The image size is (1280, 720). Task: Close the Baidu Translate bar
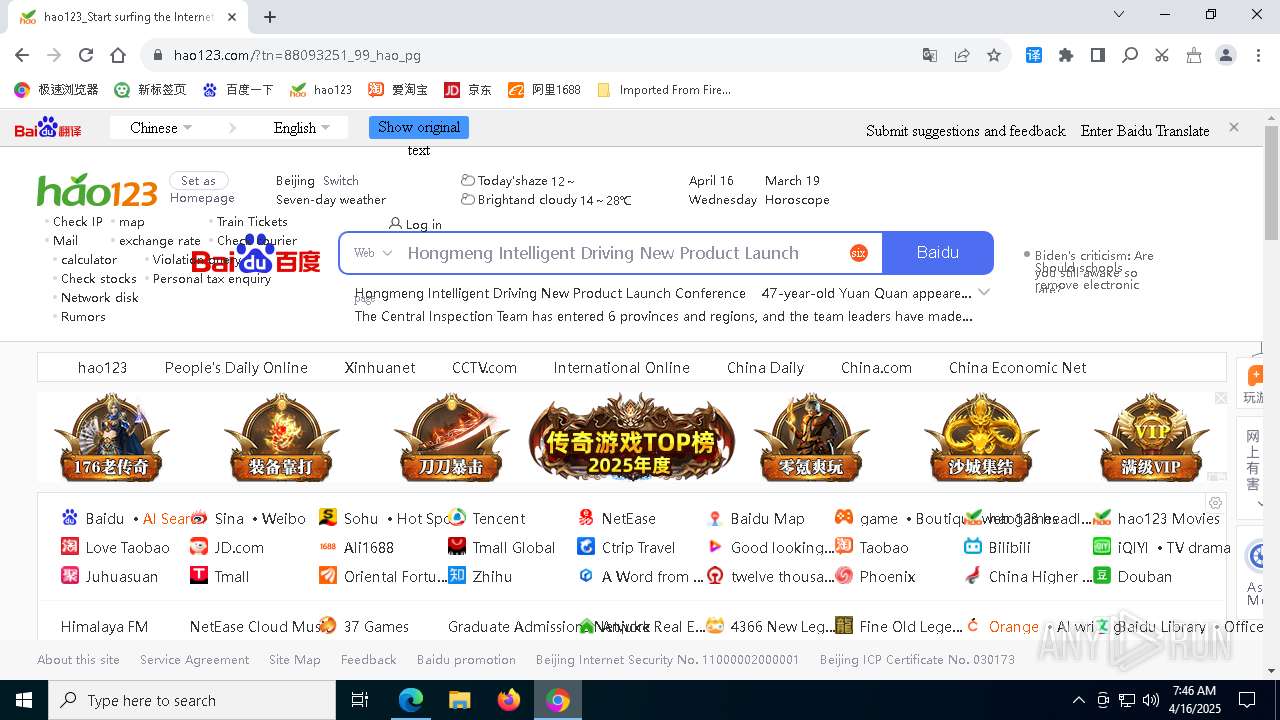[1234, 127]
